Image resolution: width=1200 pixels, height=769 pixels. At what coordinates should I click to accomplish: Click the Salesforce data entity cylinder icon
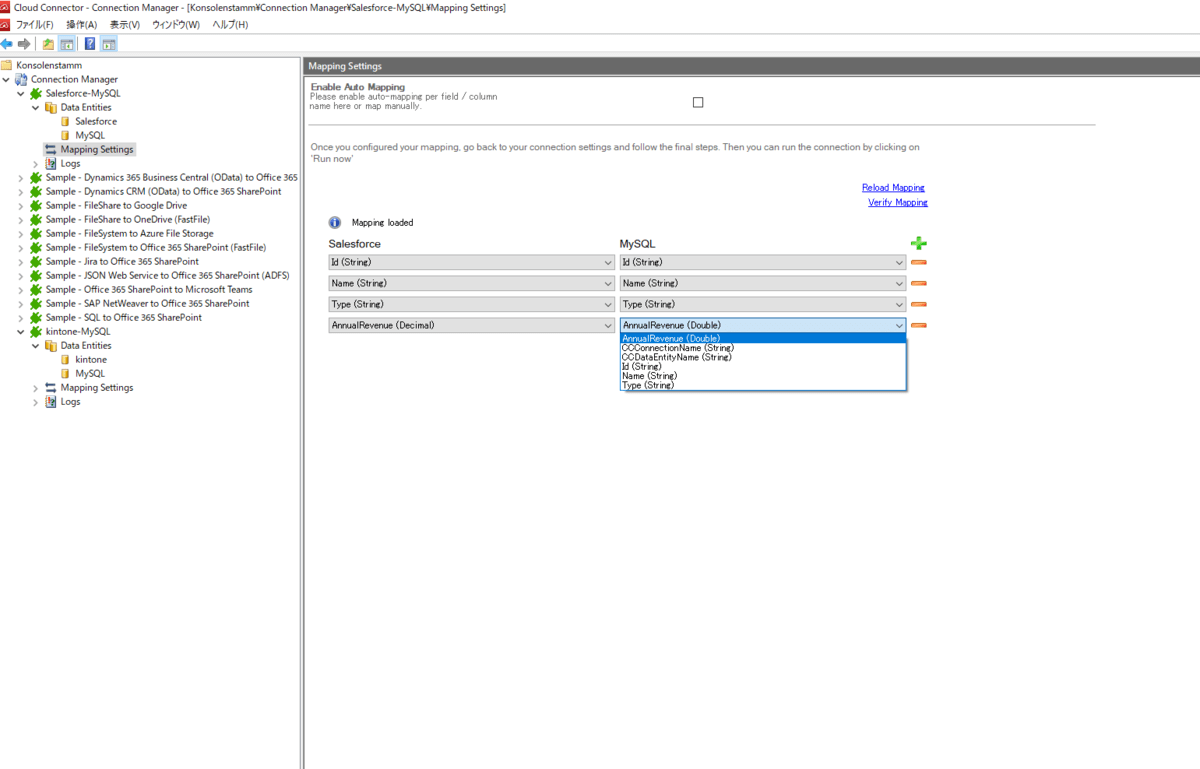click(x=66, y=121)
